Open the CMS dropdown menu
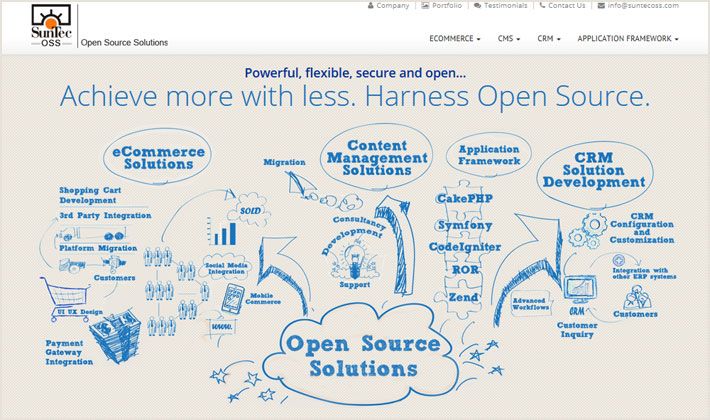 click(509, 39)
